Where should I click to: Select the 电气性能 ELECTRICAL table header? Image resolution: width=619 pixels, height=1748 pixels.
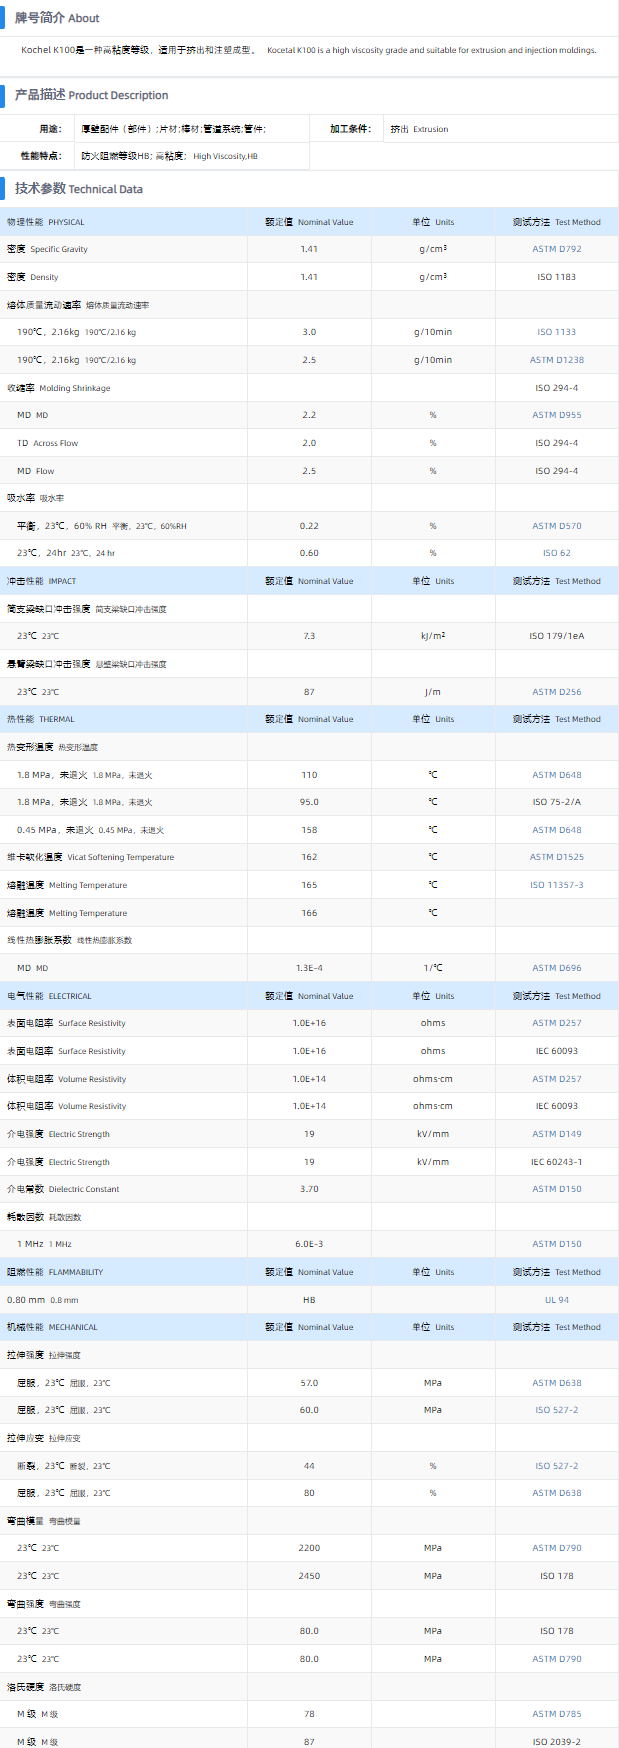coord(49,996)
